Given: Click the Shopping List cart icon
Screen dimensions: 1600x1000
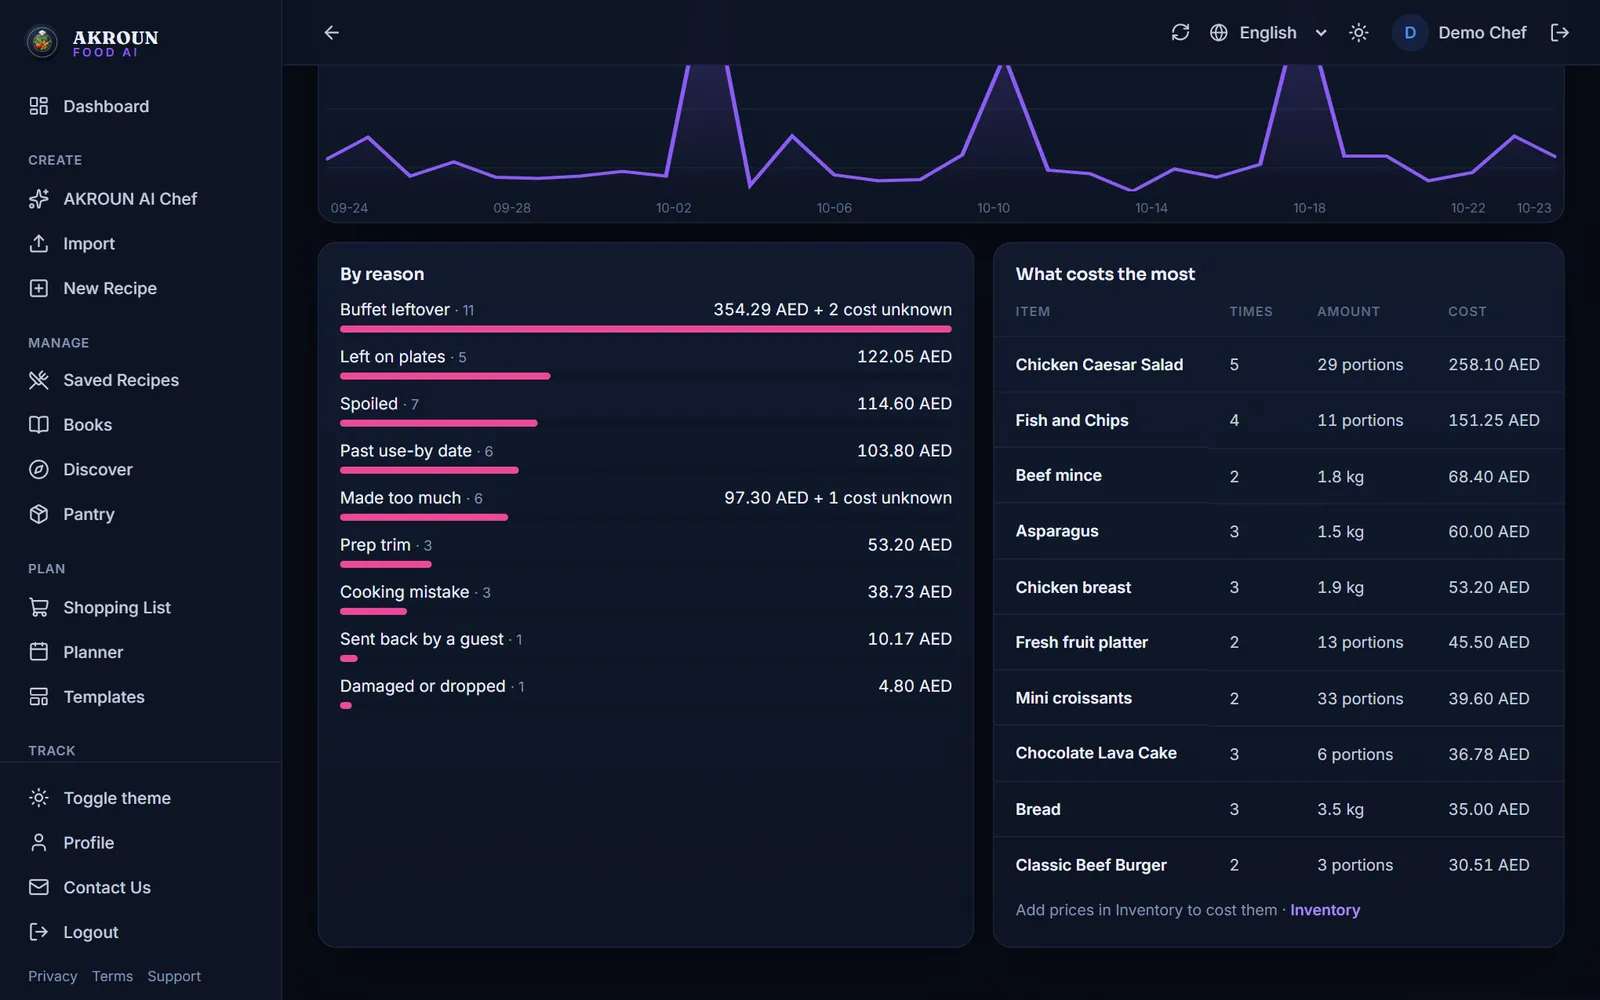Looking at the screenshot, I should [39, 607].
